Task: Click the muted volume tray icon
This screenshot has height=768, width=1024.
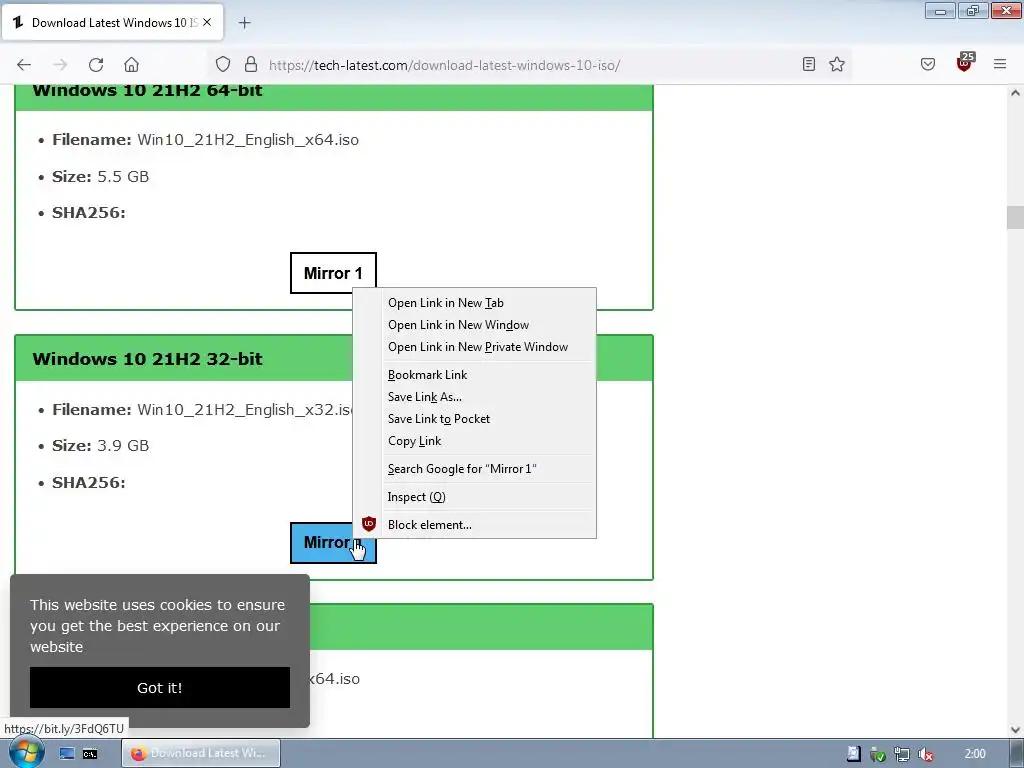Action: click(926, 754)
